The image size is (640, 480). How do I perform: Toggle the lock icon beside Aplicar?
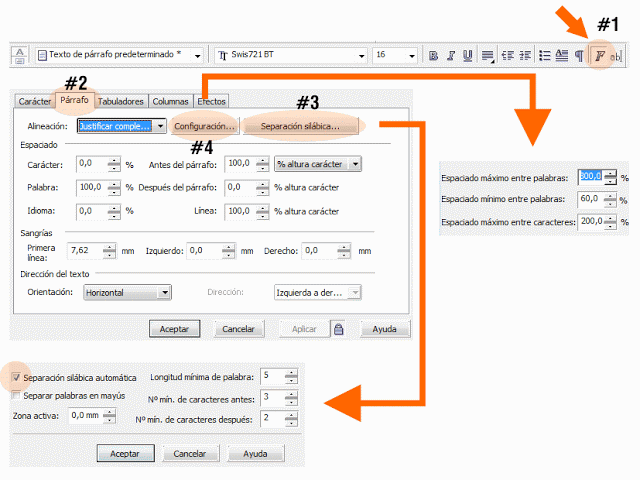[339, 328]
